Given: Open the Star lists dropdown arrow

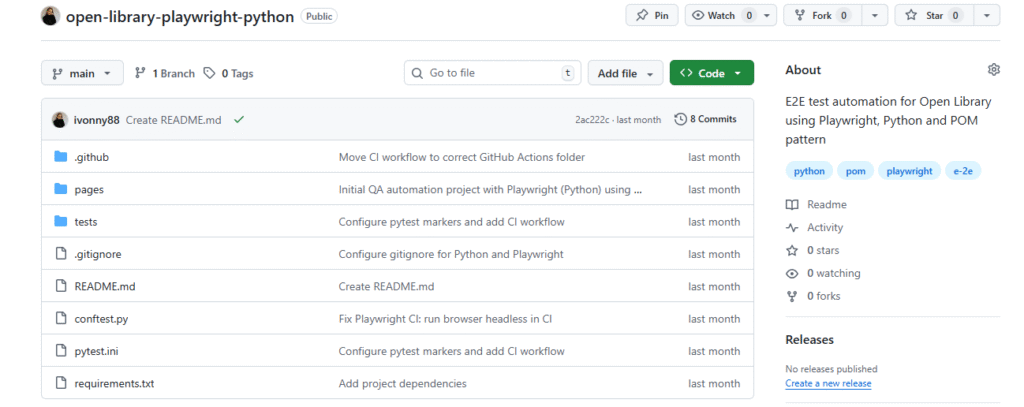Looking at the screenshot, I should (x=987, y=16).
